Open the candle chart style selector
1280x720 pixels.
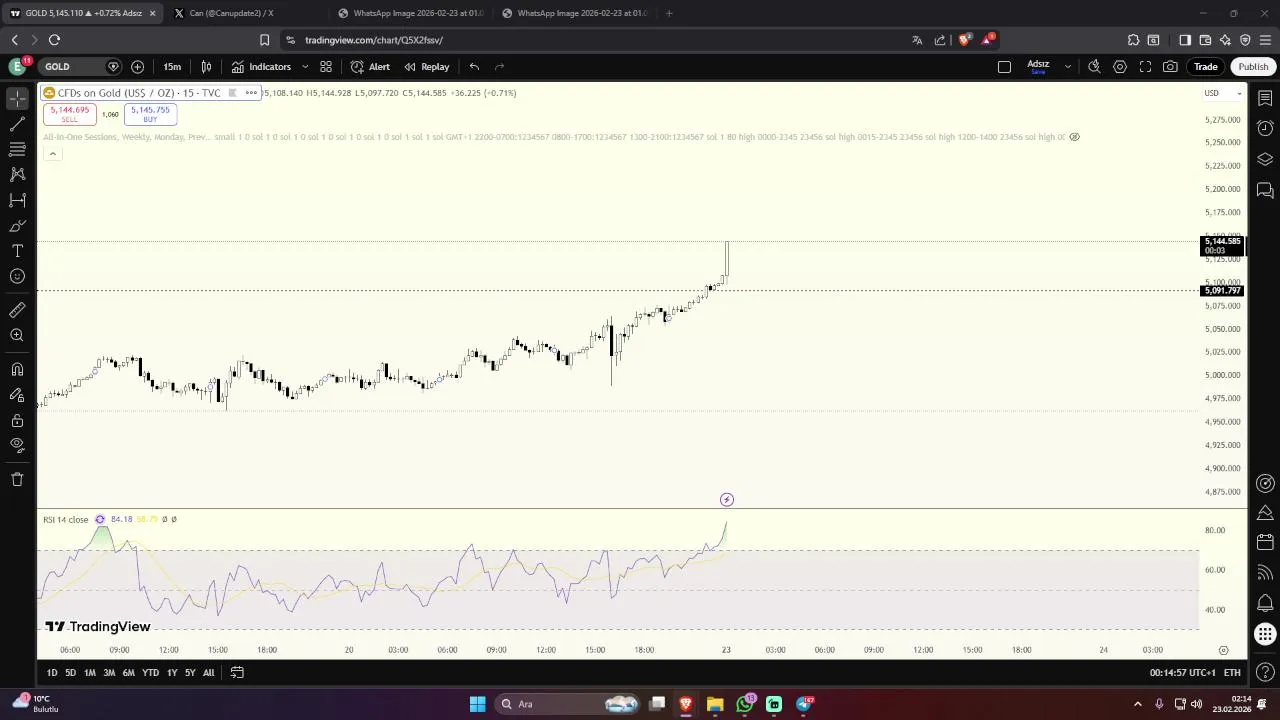[x=206, y=67]
